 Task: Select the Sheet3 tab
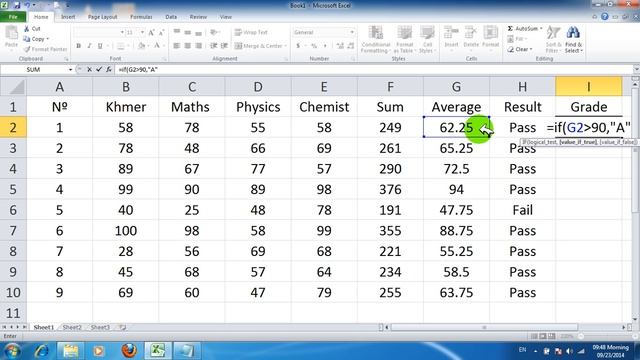[100, 327]
